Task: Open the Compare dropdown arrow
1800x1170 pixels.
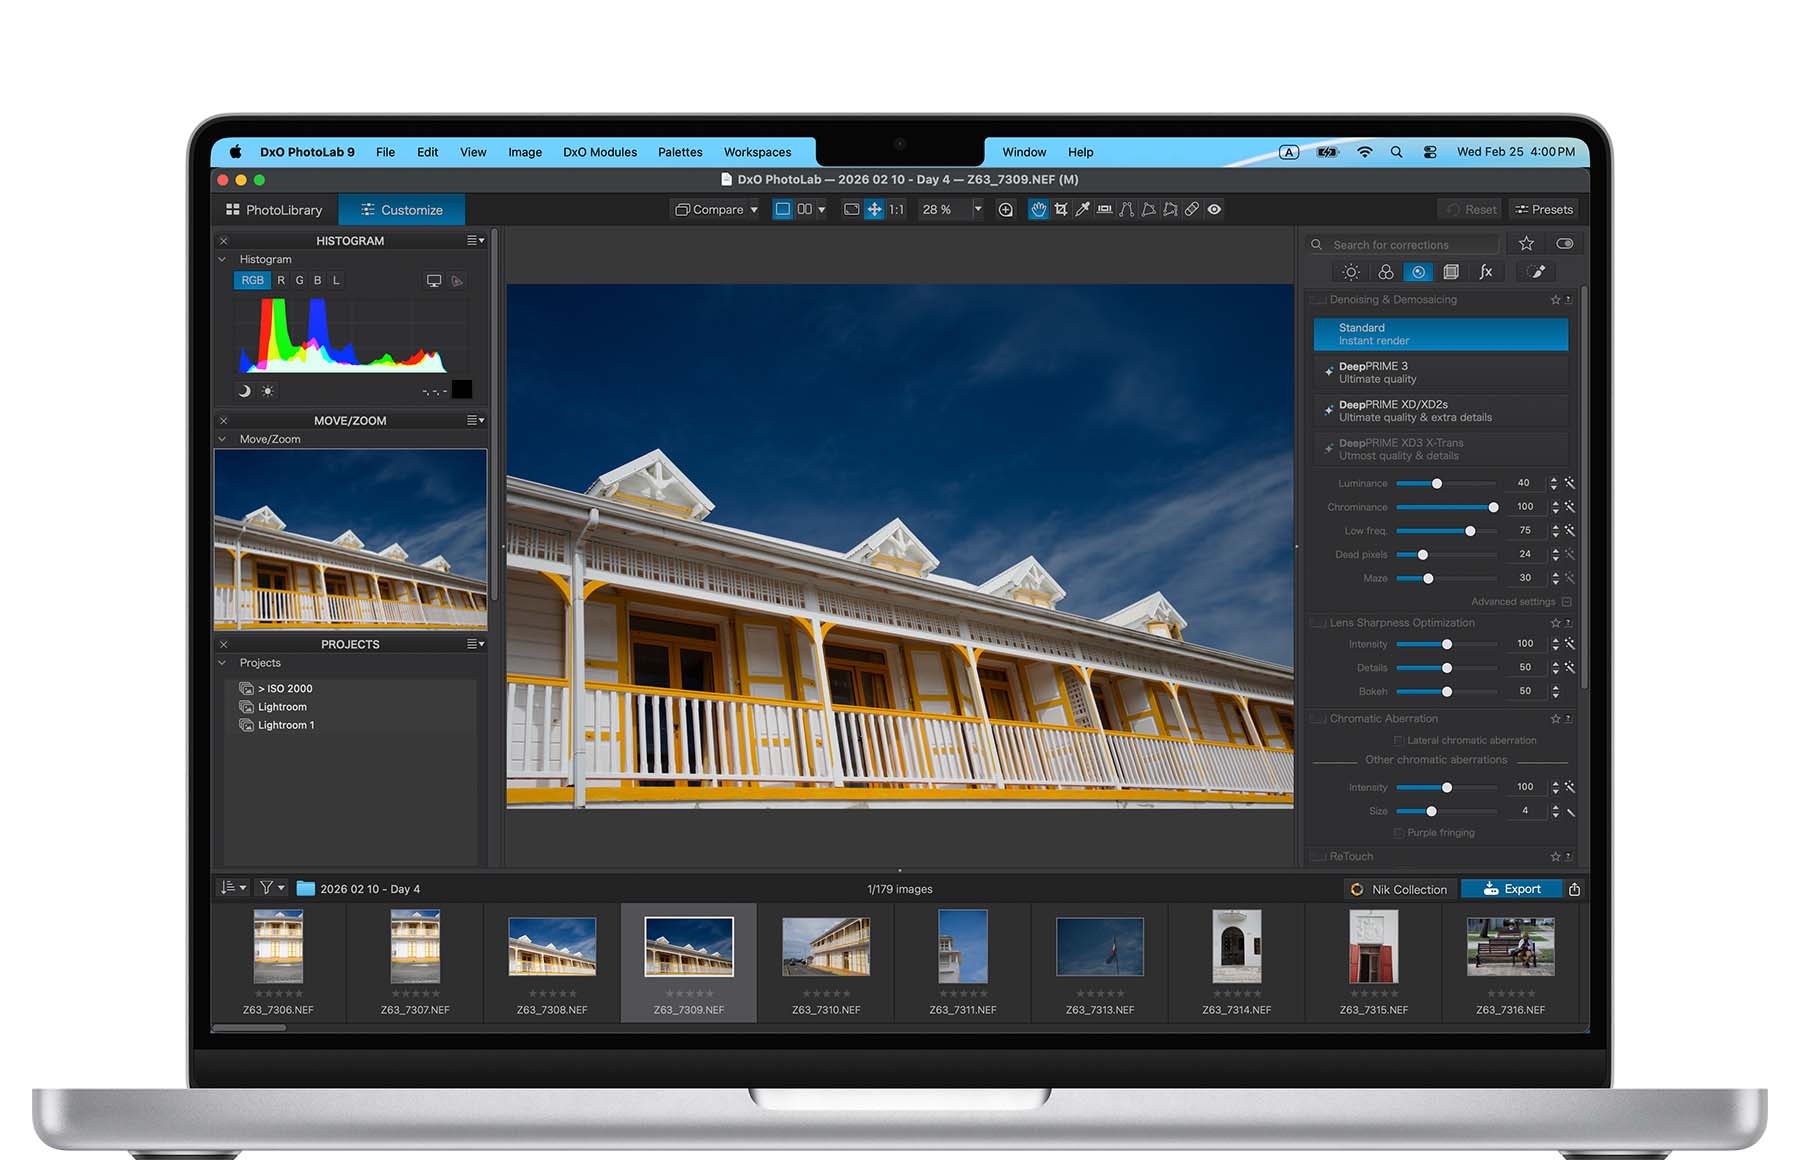Action: [x=754, y=210]
